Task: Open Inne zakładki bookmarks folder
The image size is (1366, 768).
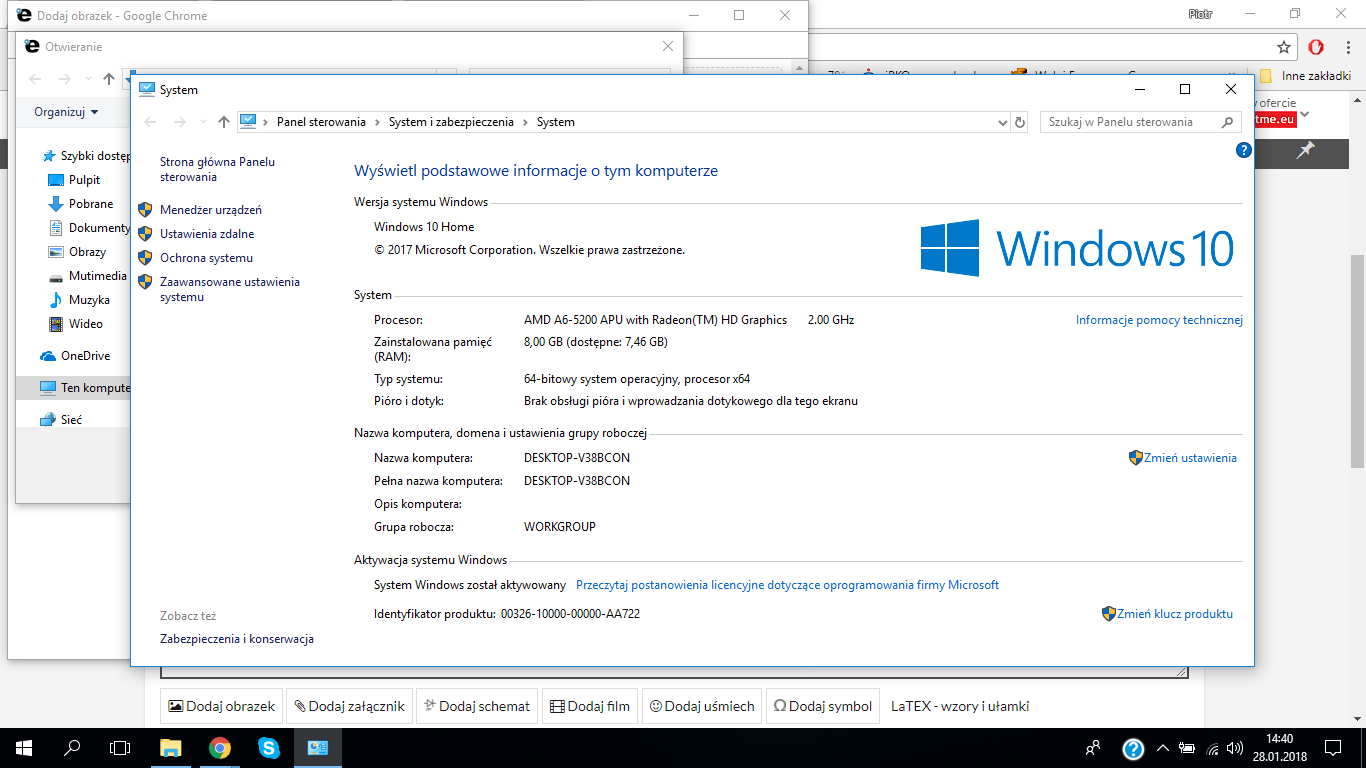Action: click(x=1306, y=76)
